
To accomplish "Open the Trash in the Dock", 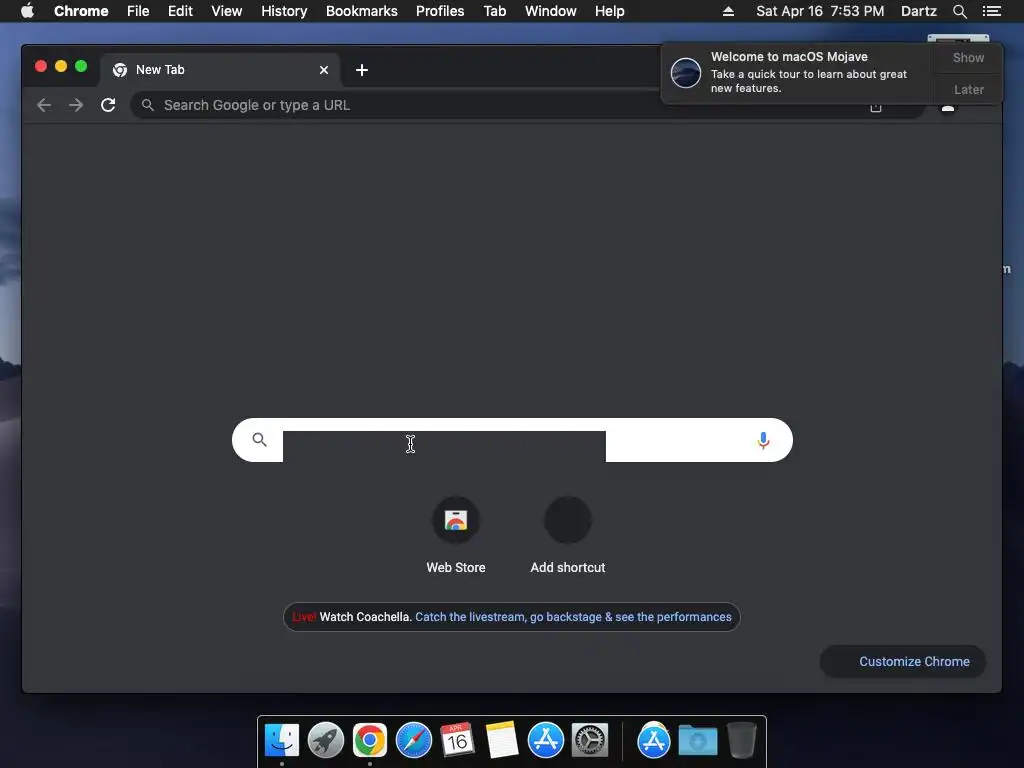I will [742, 741].
